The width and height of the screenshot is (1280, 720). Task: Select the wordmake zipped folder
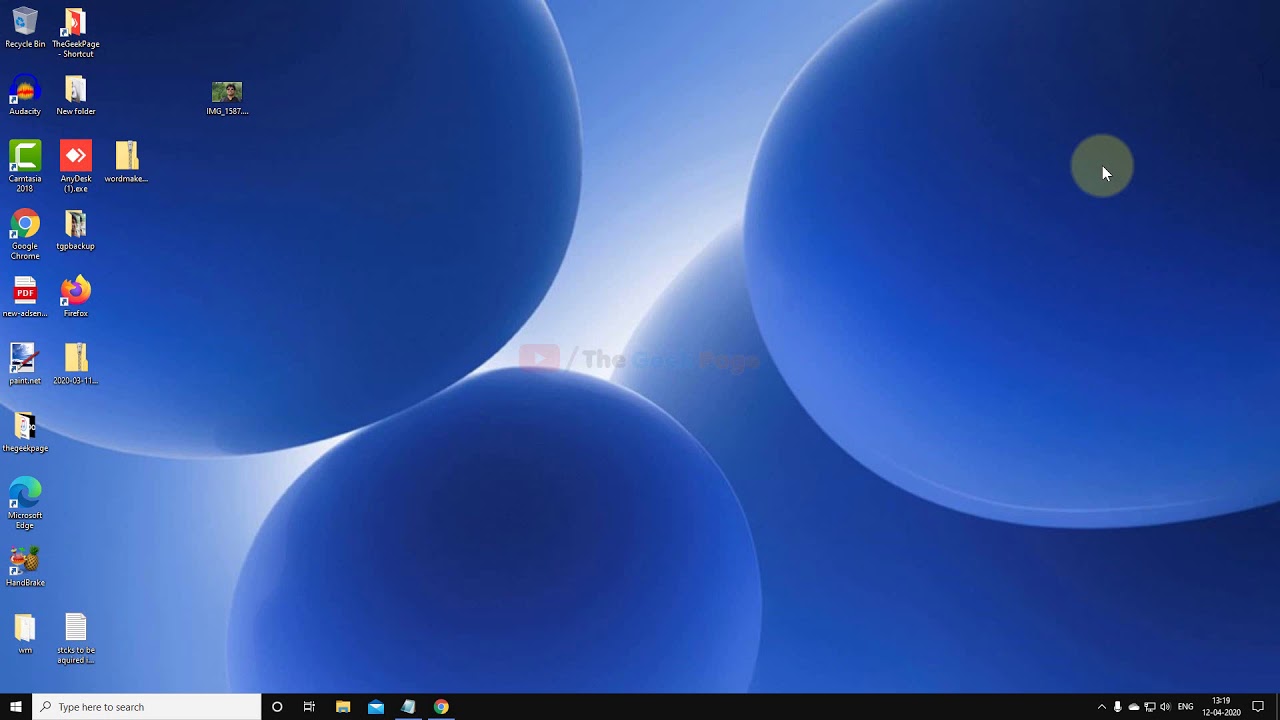[x=126, y=162]
